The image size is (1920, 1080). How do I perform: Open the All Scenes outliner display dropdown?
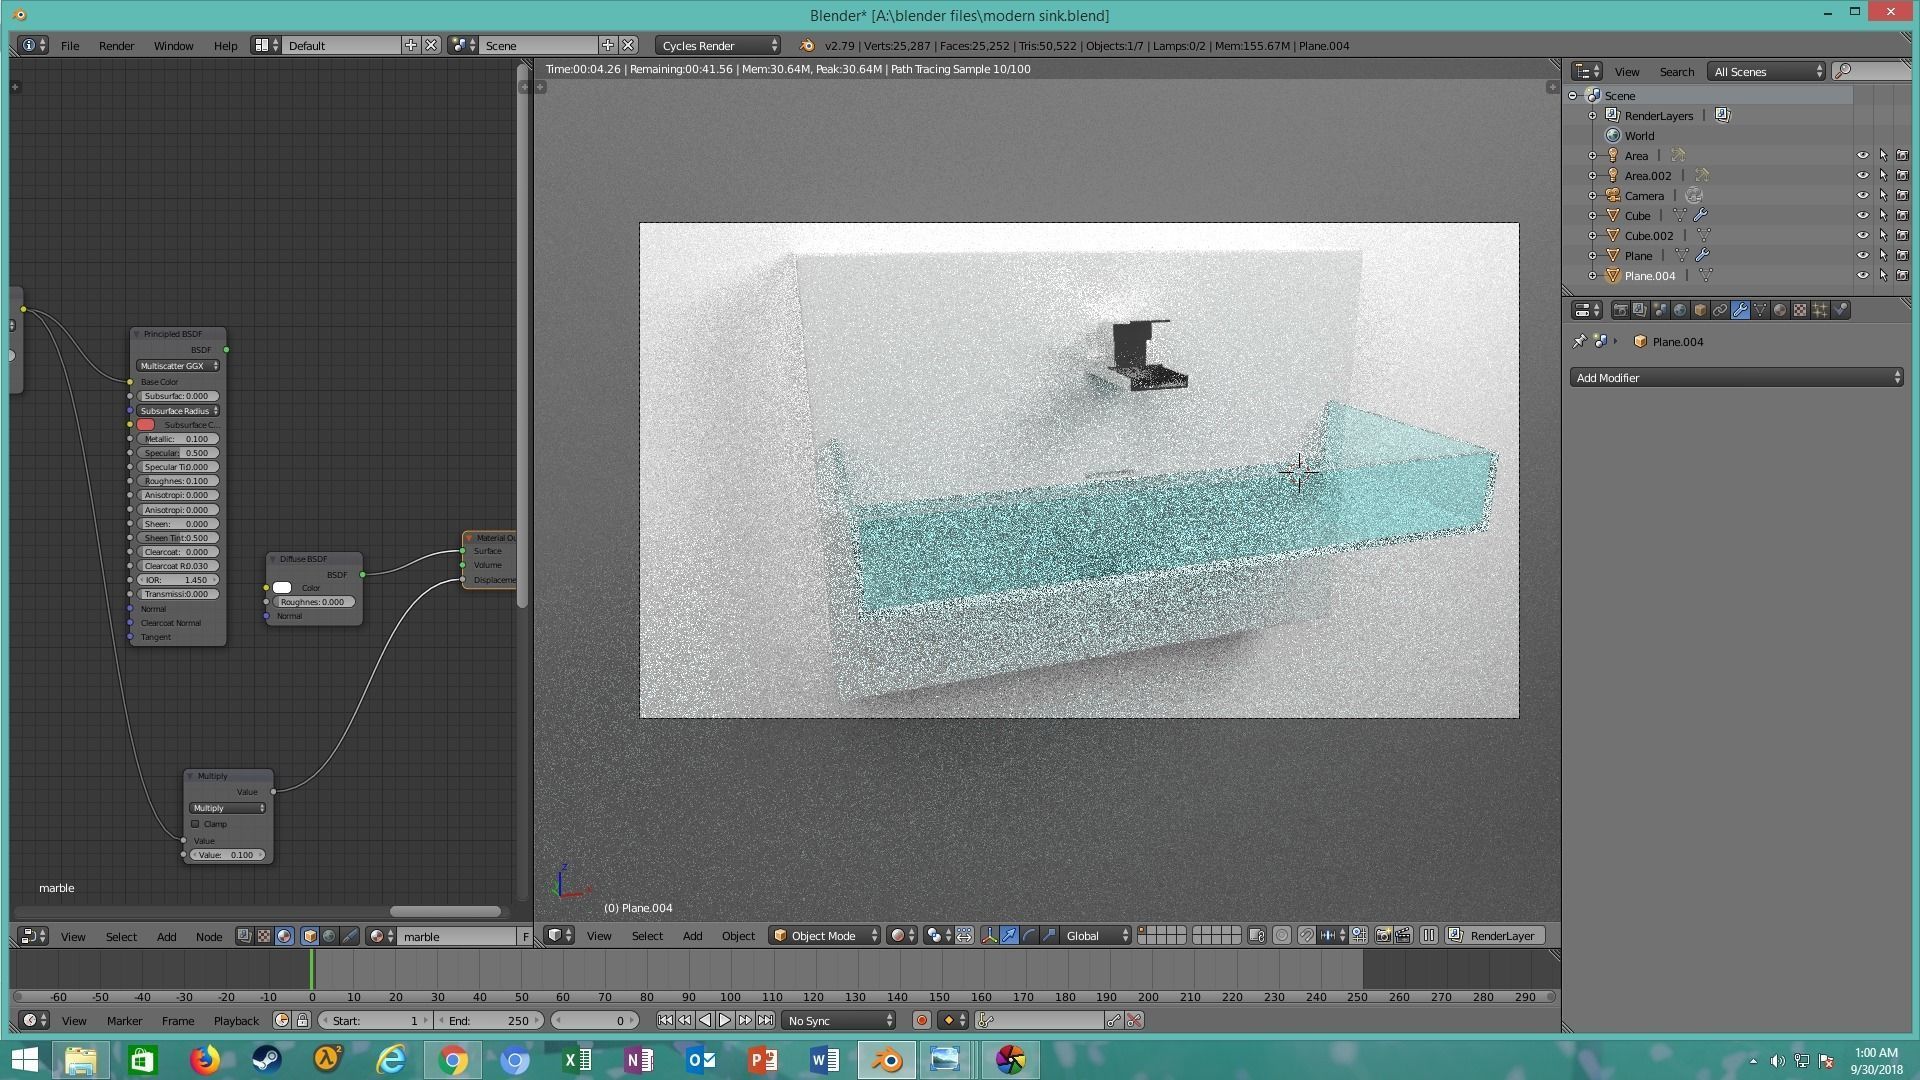coord(1767,71)
